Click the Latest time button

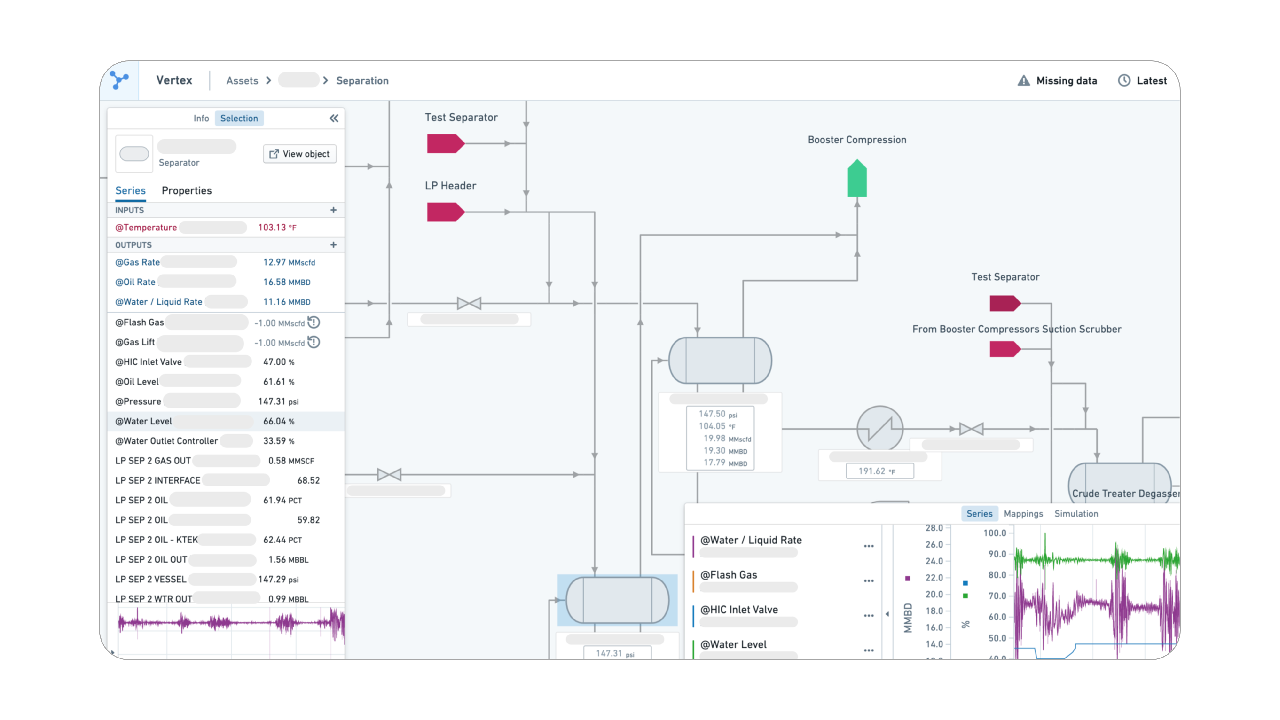(x=1142, y=81)
